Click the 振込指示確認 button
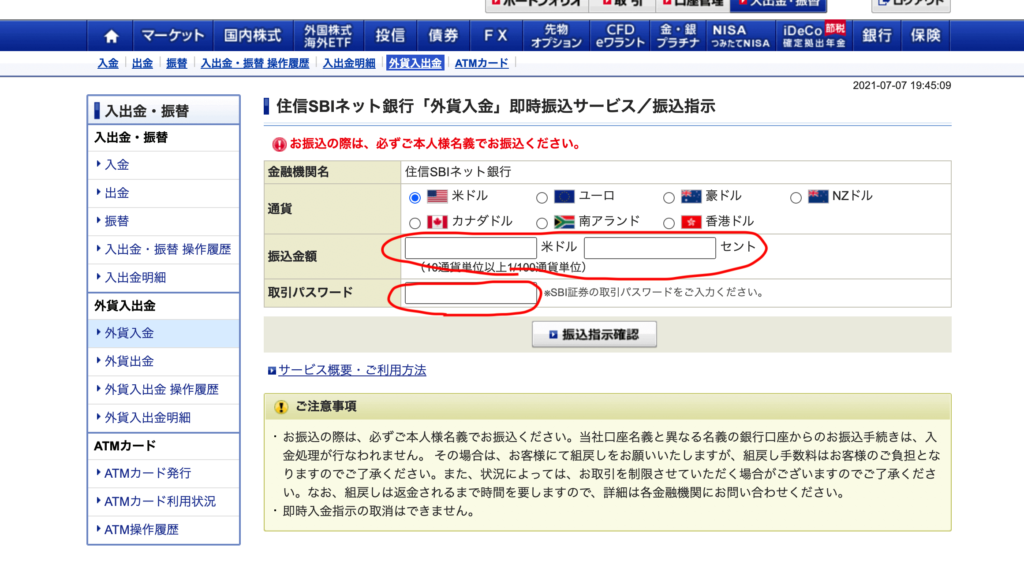 pos(594,334)
